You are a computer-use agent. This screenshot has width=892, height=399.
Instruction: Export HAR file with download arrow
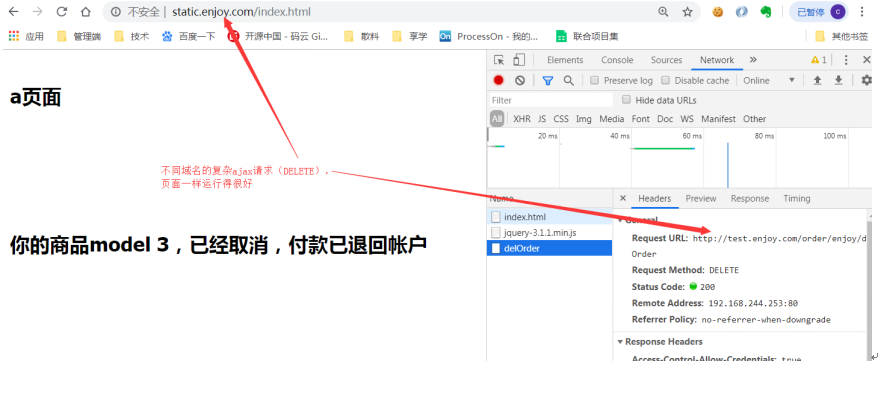[839, 80]
